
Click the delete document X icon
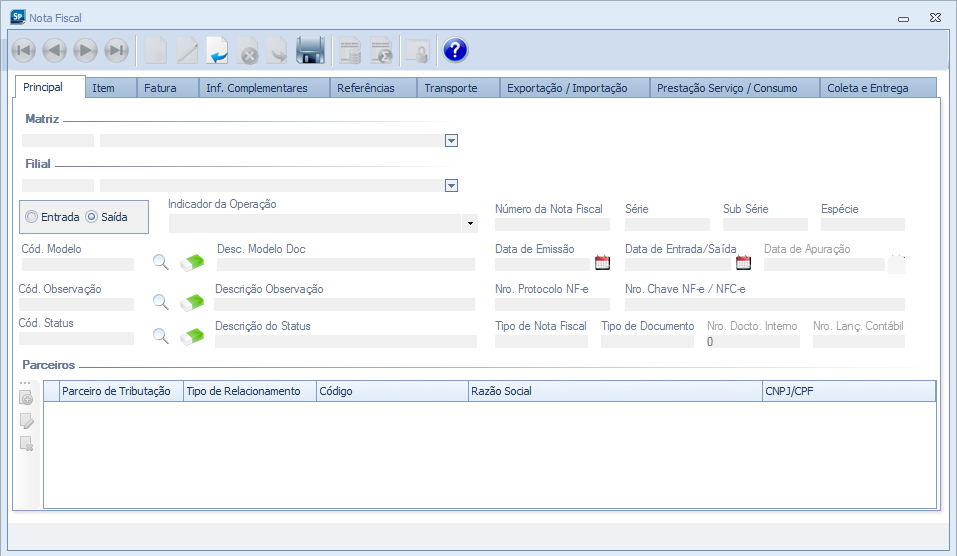[x=248, y=51]
